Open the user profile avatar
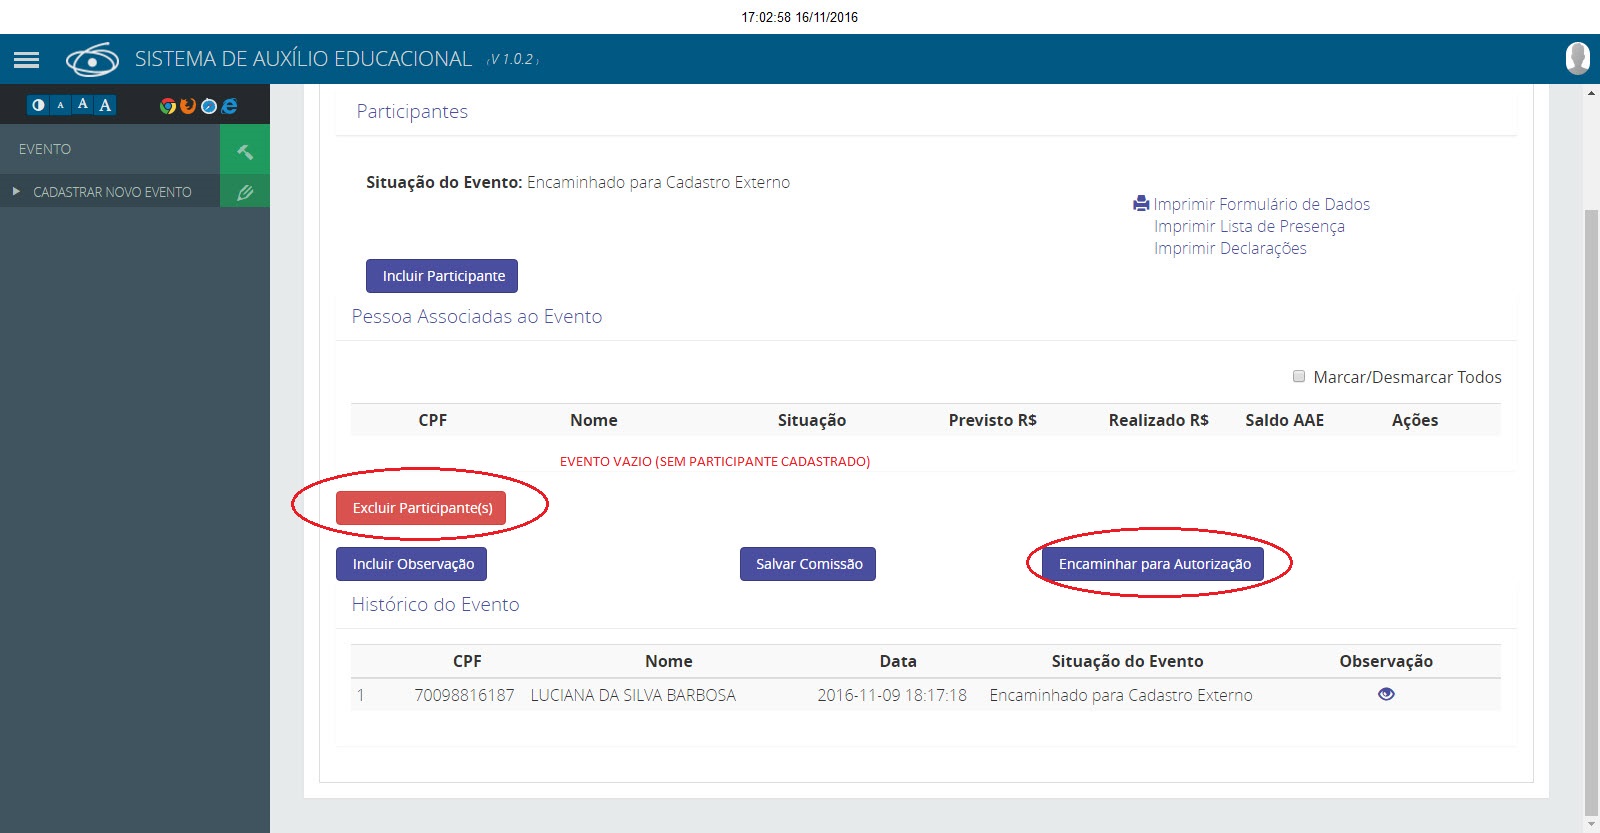This screenshot has width=1600, height=833. point(1577,58)
